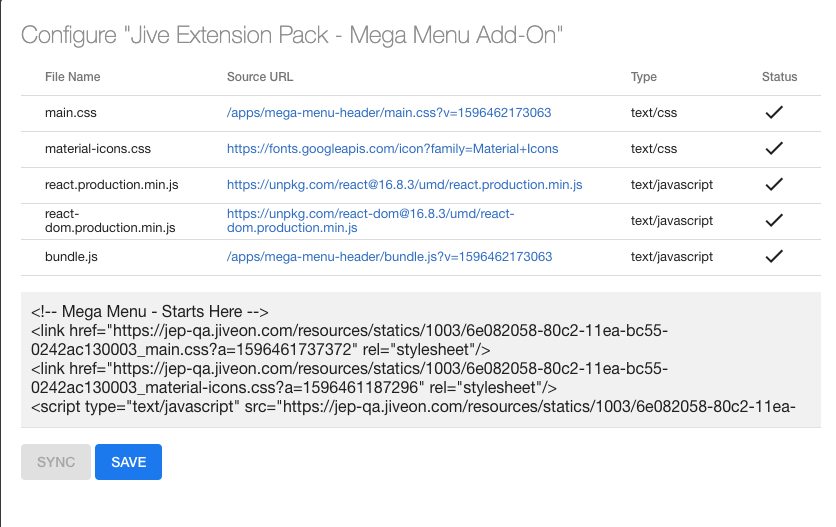
Task: Open the unpkg react.production.min.js link
Action: click(404, 185)
